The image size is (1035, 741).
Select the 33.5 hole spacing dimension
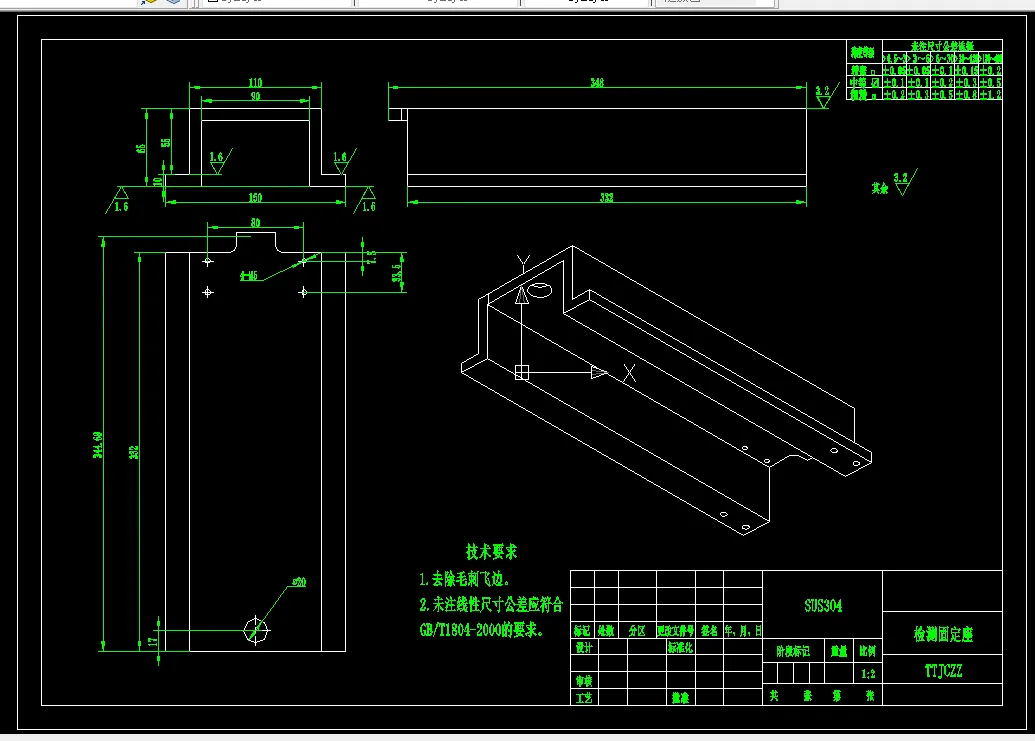coord(397,273)
